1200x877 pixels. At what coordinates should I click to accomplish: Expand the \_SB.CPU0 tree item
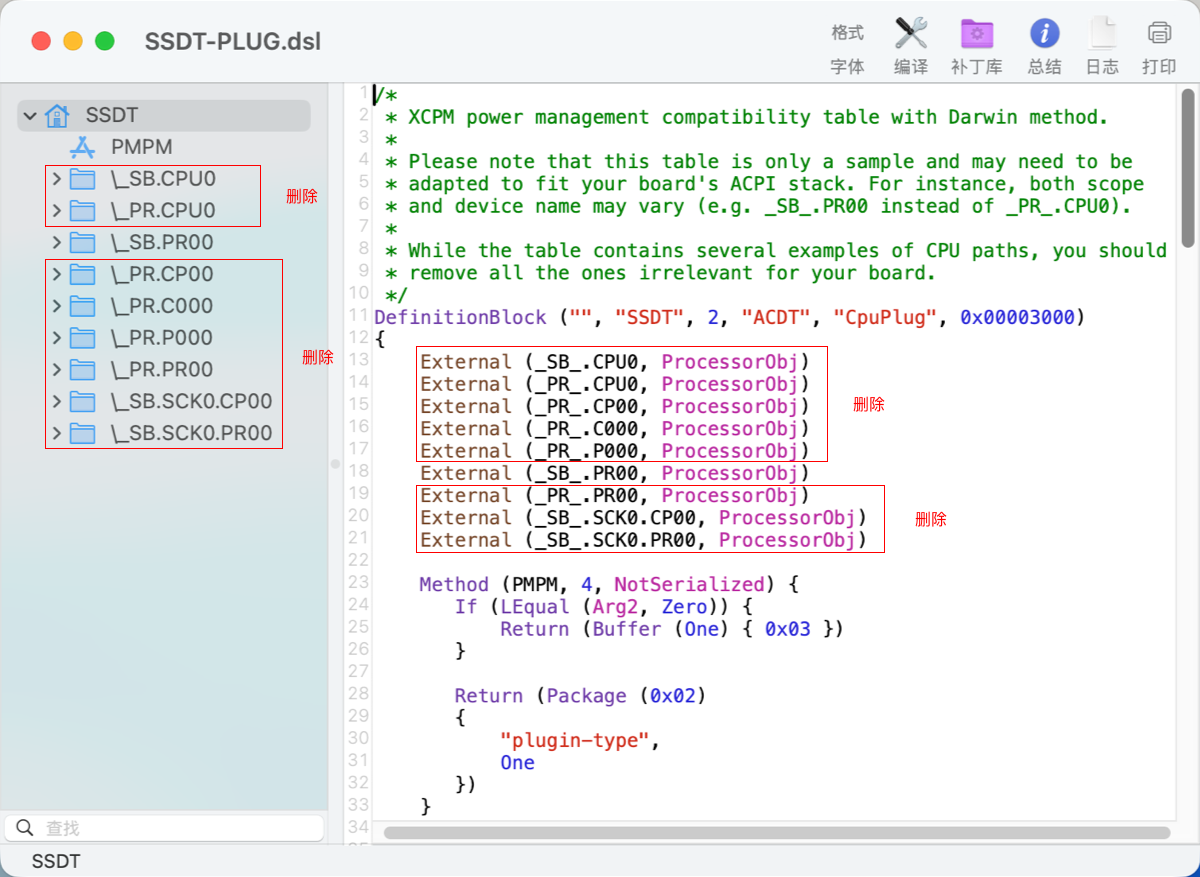[x=56, y=180]
